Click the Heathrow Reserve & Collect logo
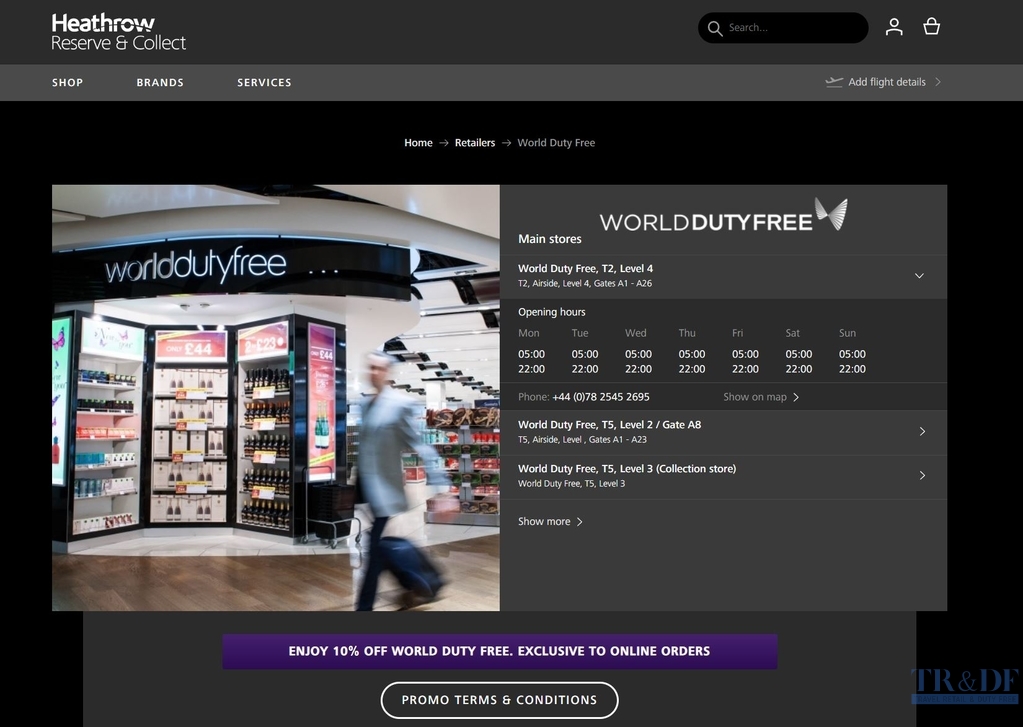This screenshot has height=727, width=1023. [x=119, y=32]
